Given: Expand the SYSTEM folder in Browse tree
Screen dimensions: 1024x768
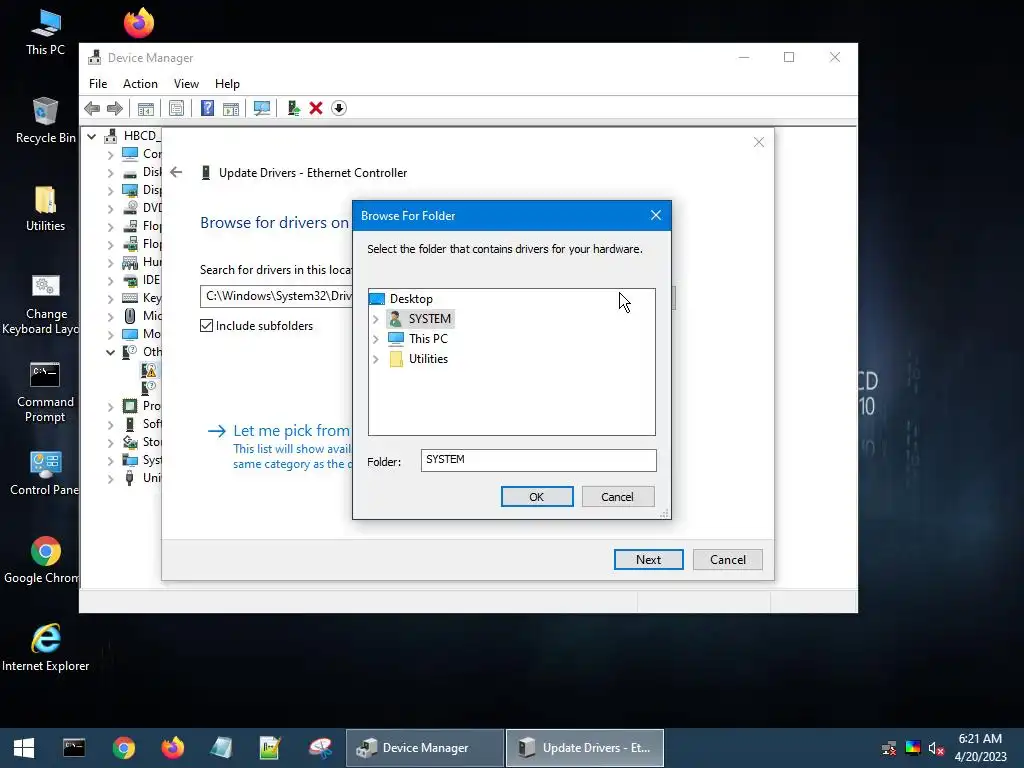Looking at the screenshot, I should 376,319.
